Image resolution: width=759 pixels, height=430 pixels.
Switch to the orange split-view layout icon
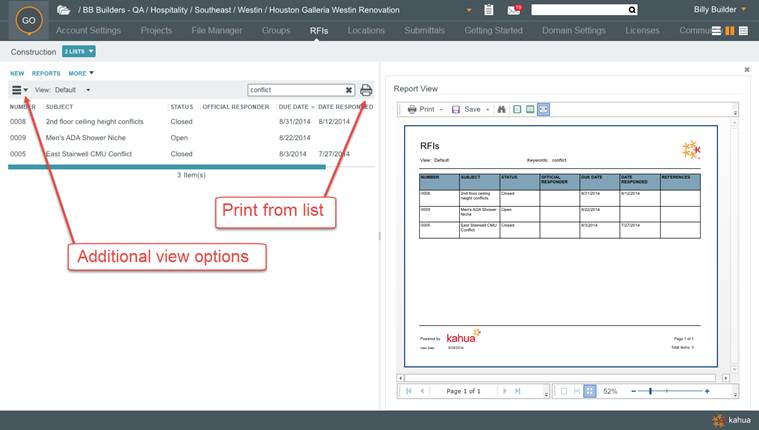(730, 31)
